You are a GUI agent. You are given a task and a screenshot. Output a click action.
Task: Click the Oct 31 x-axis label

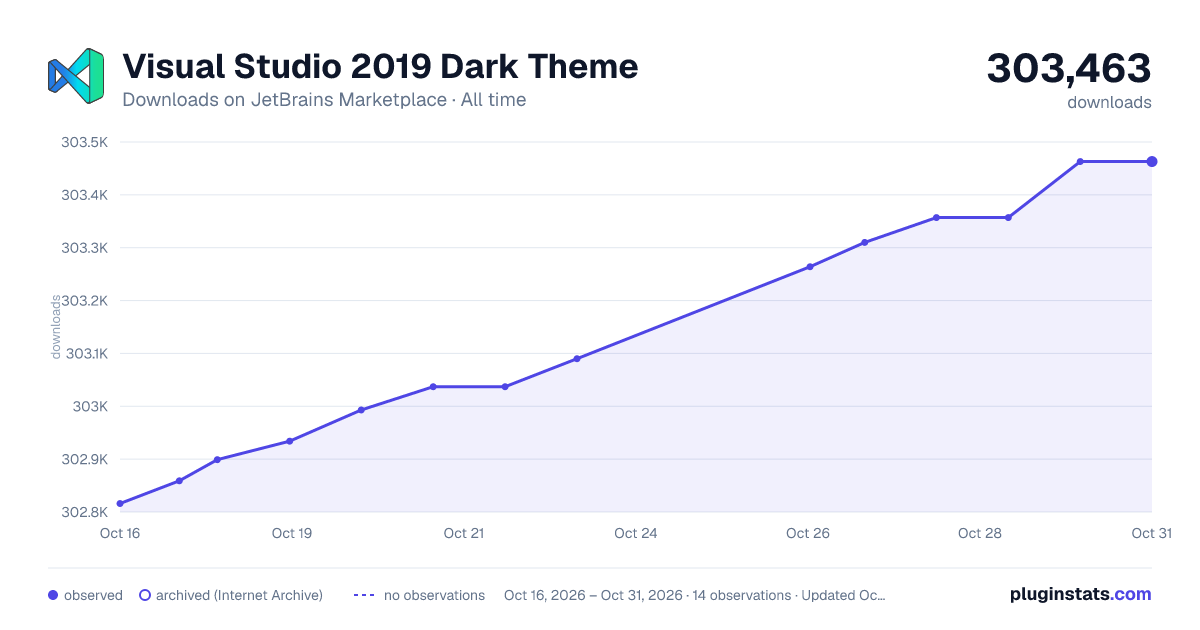tap(1151, 533)
